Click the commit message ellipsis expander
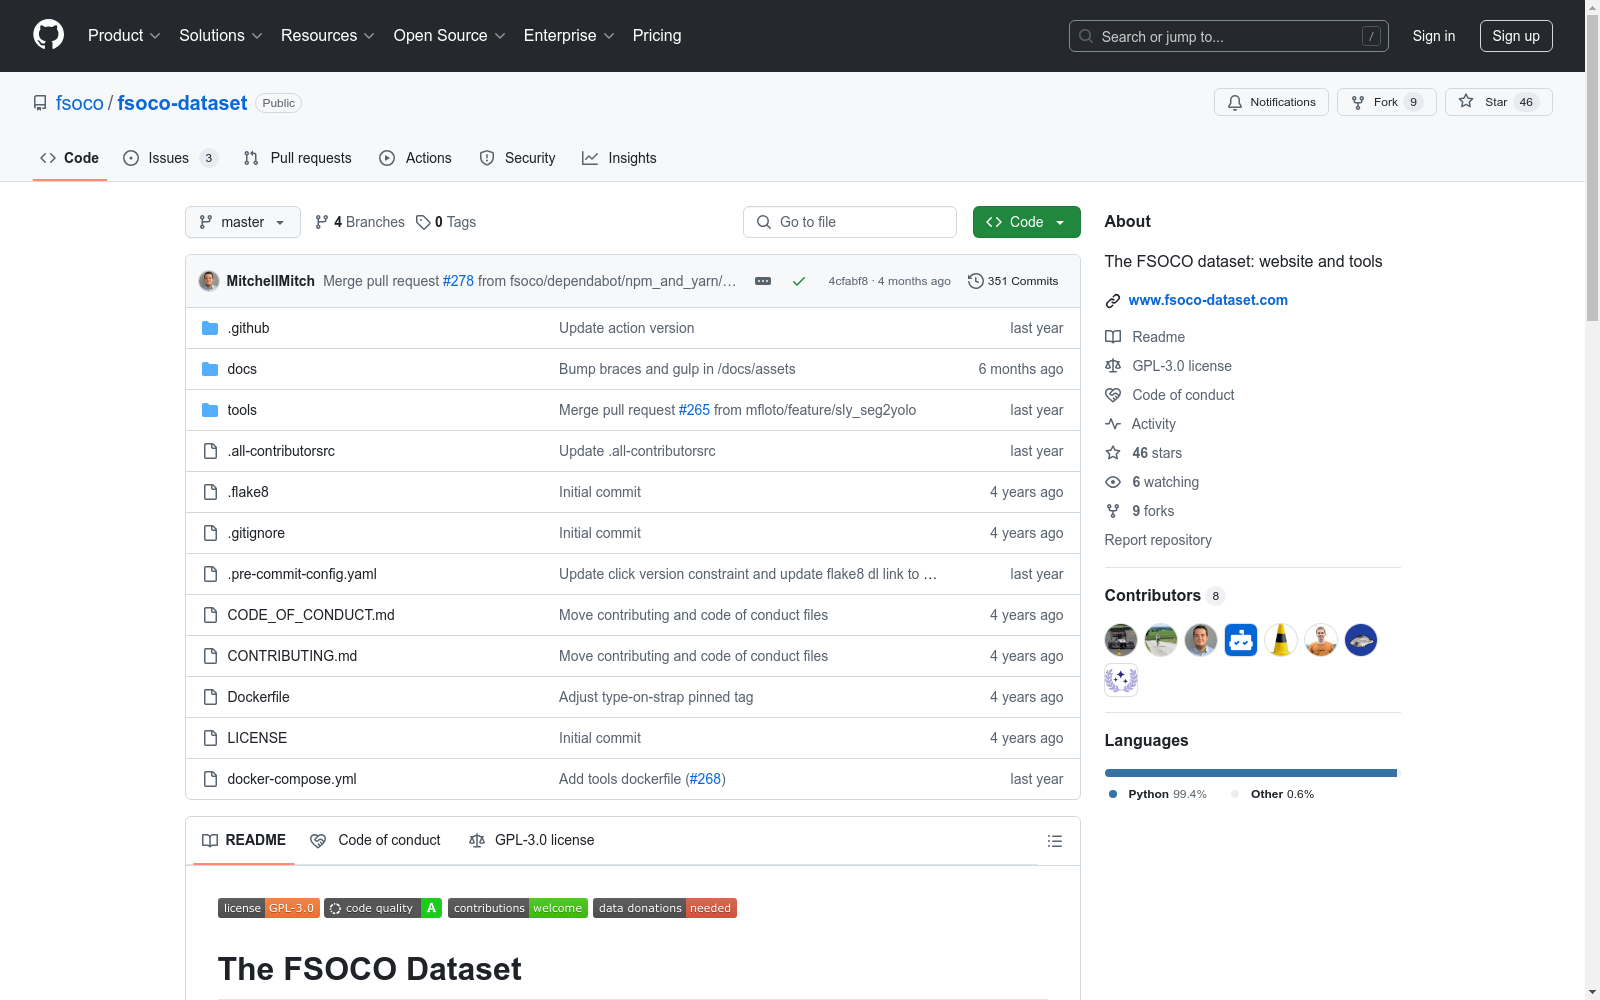Image resolution: width=1600 pixels, height=1000 pixels. tap(763, 281)
